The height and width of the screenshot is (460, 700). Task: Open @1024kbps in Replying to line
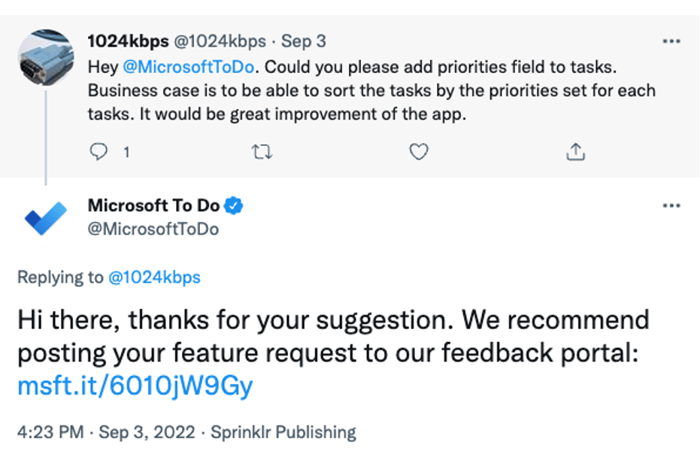(154, 277)
